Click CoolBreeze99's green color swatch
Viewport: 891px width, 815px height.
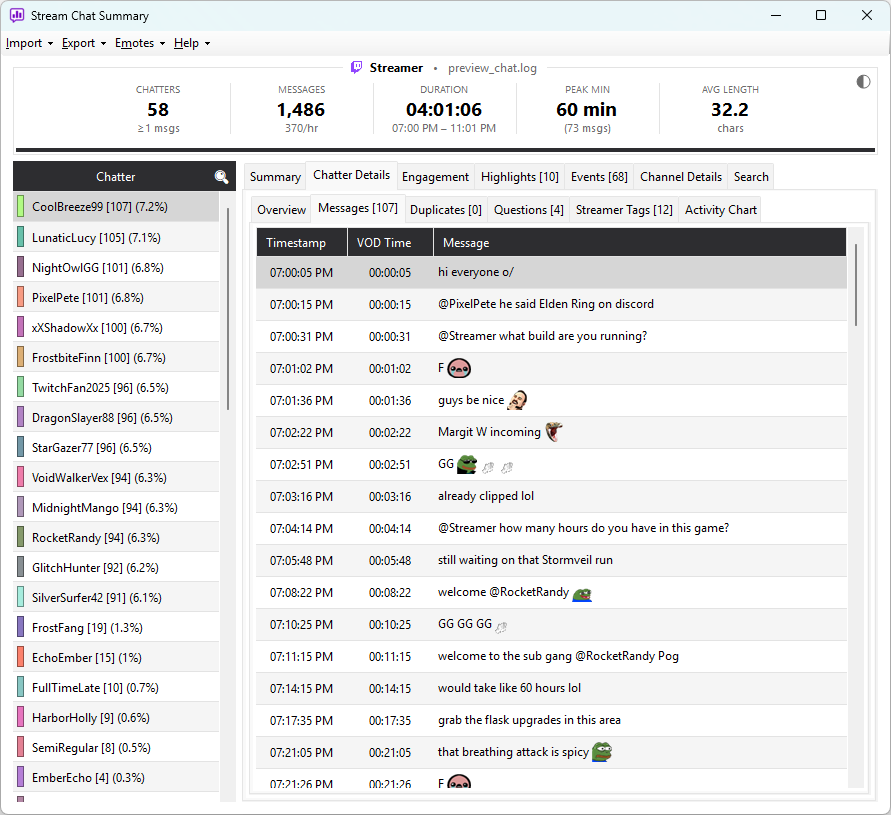(x=20, y=207)
